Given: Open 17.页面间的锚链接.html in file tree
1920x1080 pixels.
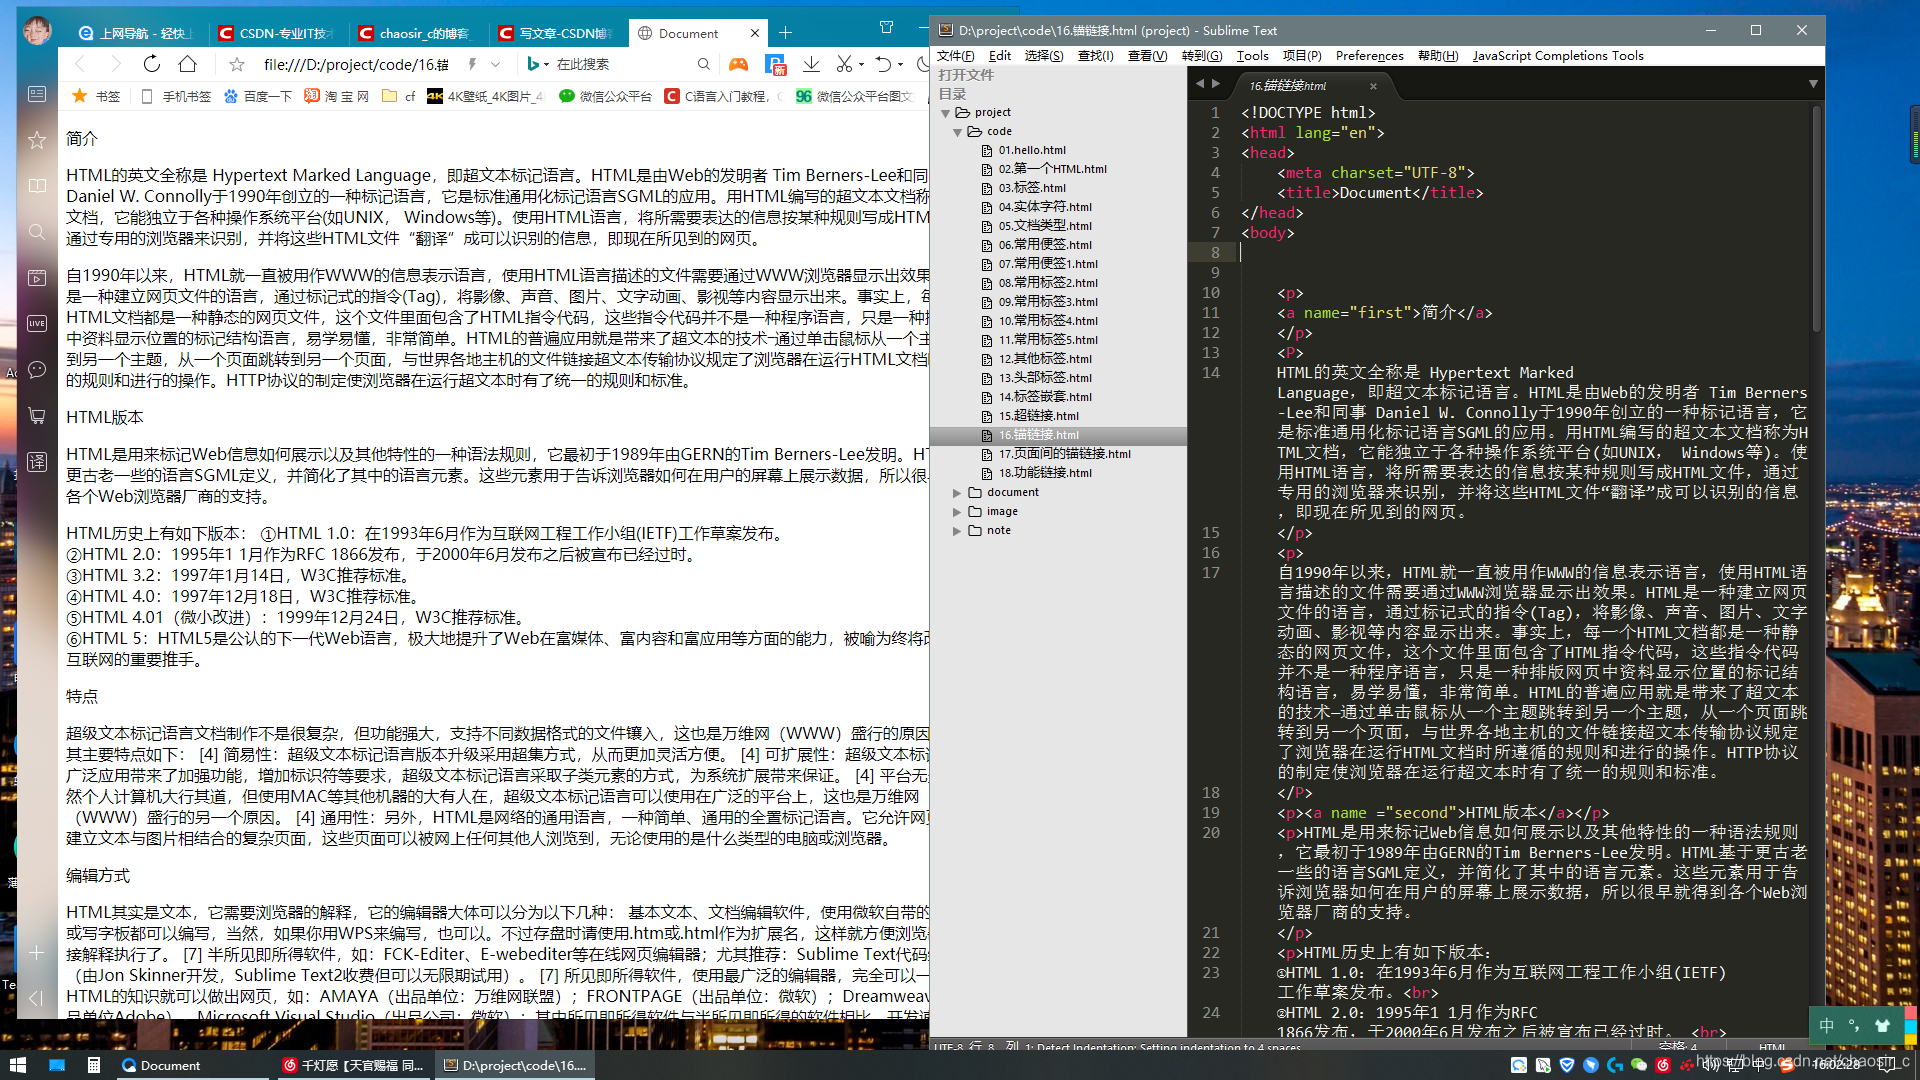Looking at the screenshot, I should (x=1064, y=454).
